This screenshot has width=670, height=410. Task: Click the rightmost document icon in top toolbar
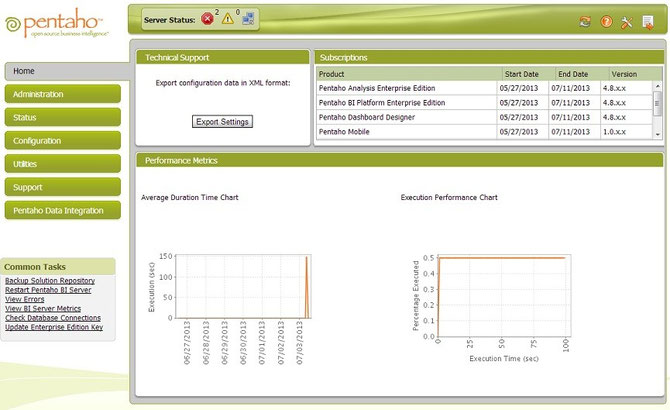pos(648,22)
